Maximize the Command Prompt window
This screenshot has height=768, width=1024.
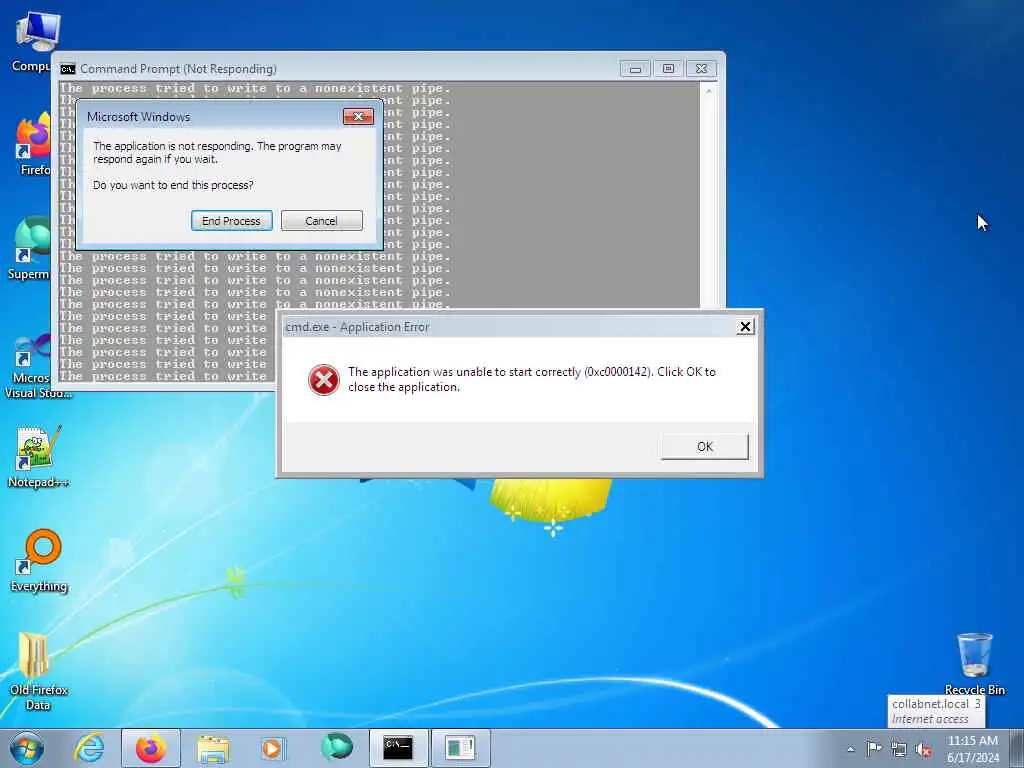(668, 69)
